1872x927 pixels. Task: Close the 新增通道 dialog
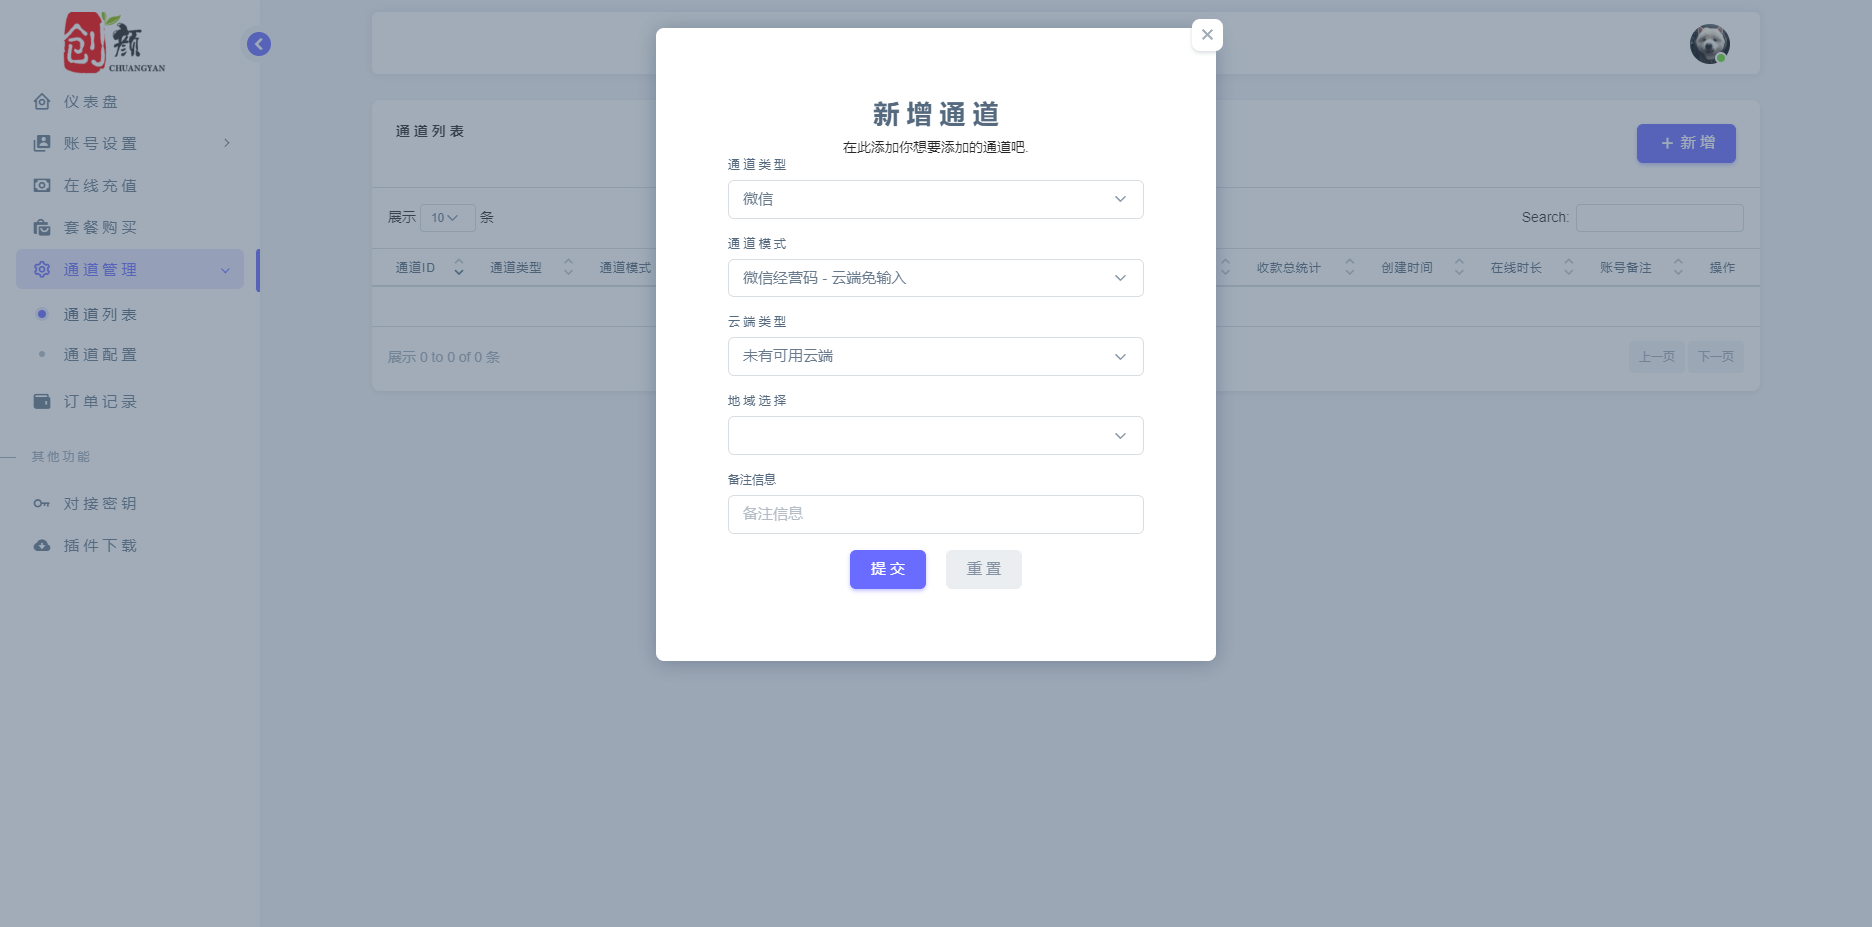[x=1207, y=35]
